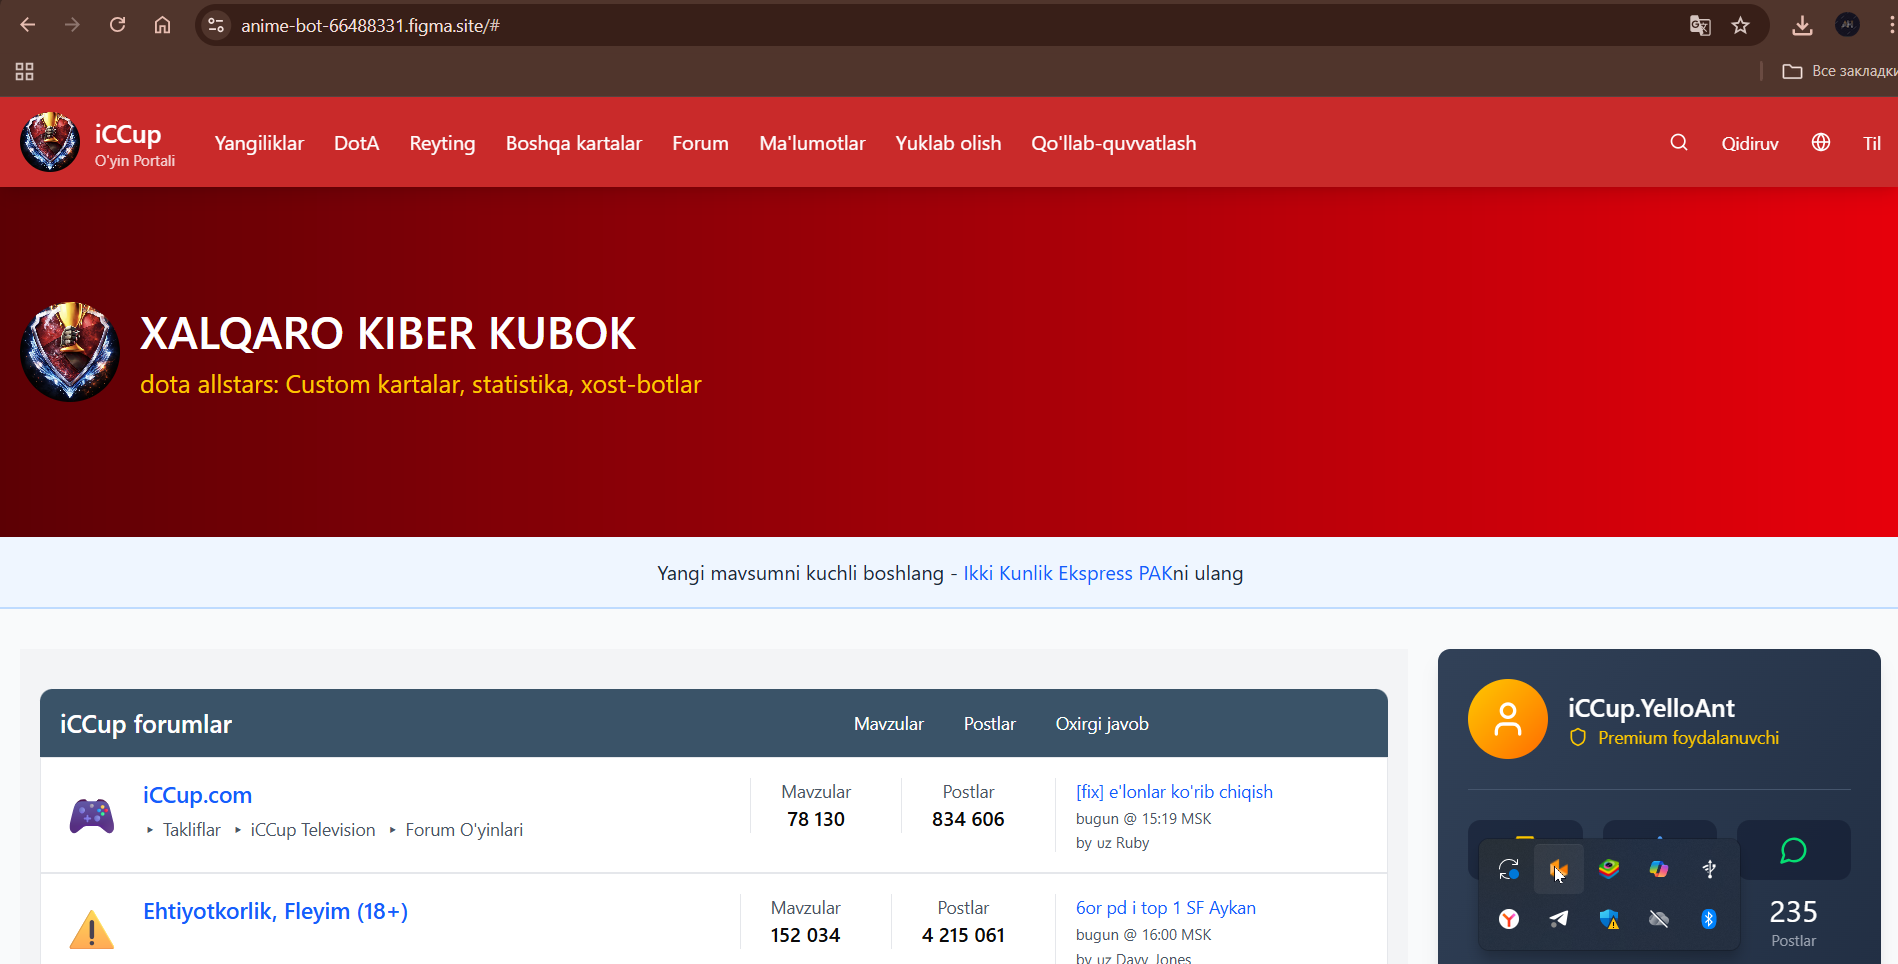
Task: Click the orange user avatar in profile card
Action: 1508,719
